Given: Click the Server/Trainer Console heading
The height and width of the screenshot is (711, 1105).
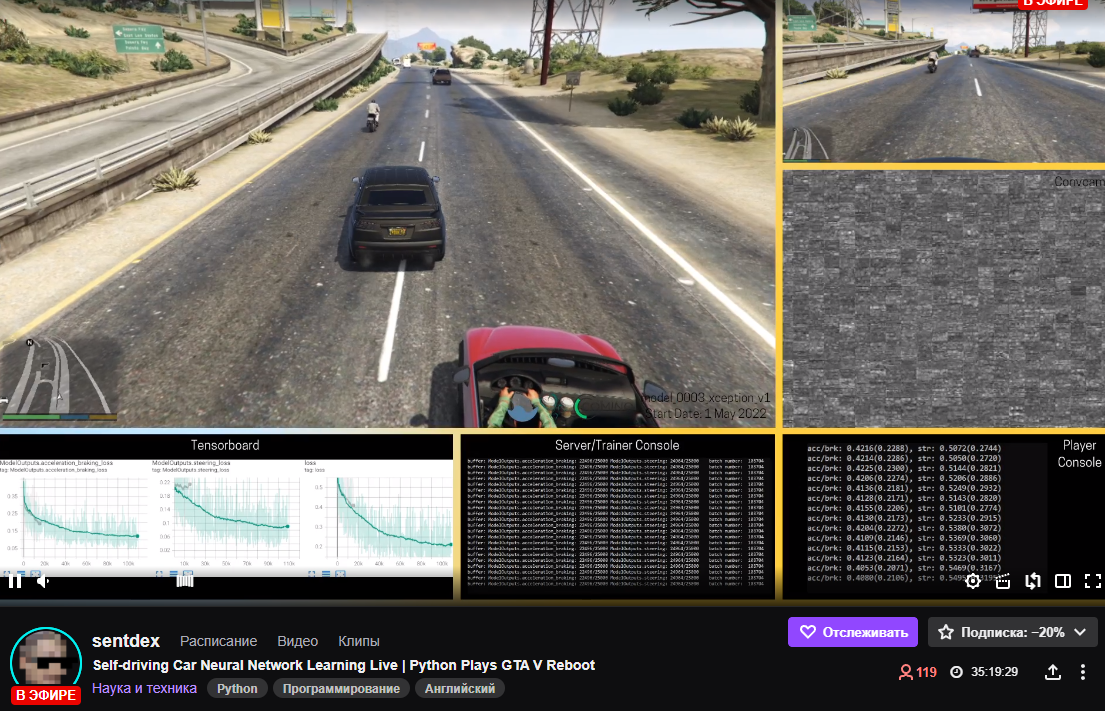Looking at the screenshot, I should click(617, 445).
